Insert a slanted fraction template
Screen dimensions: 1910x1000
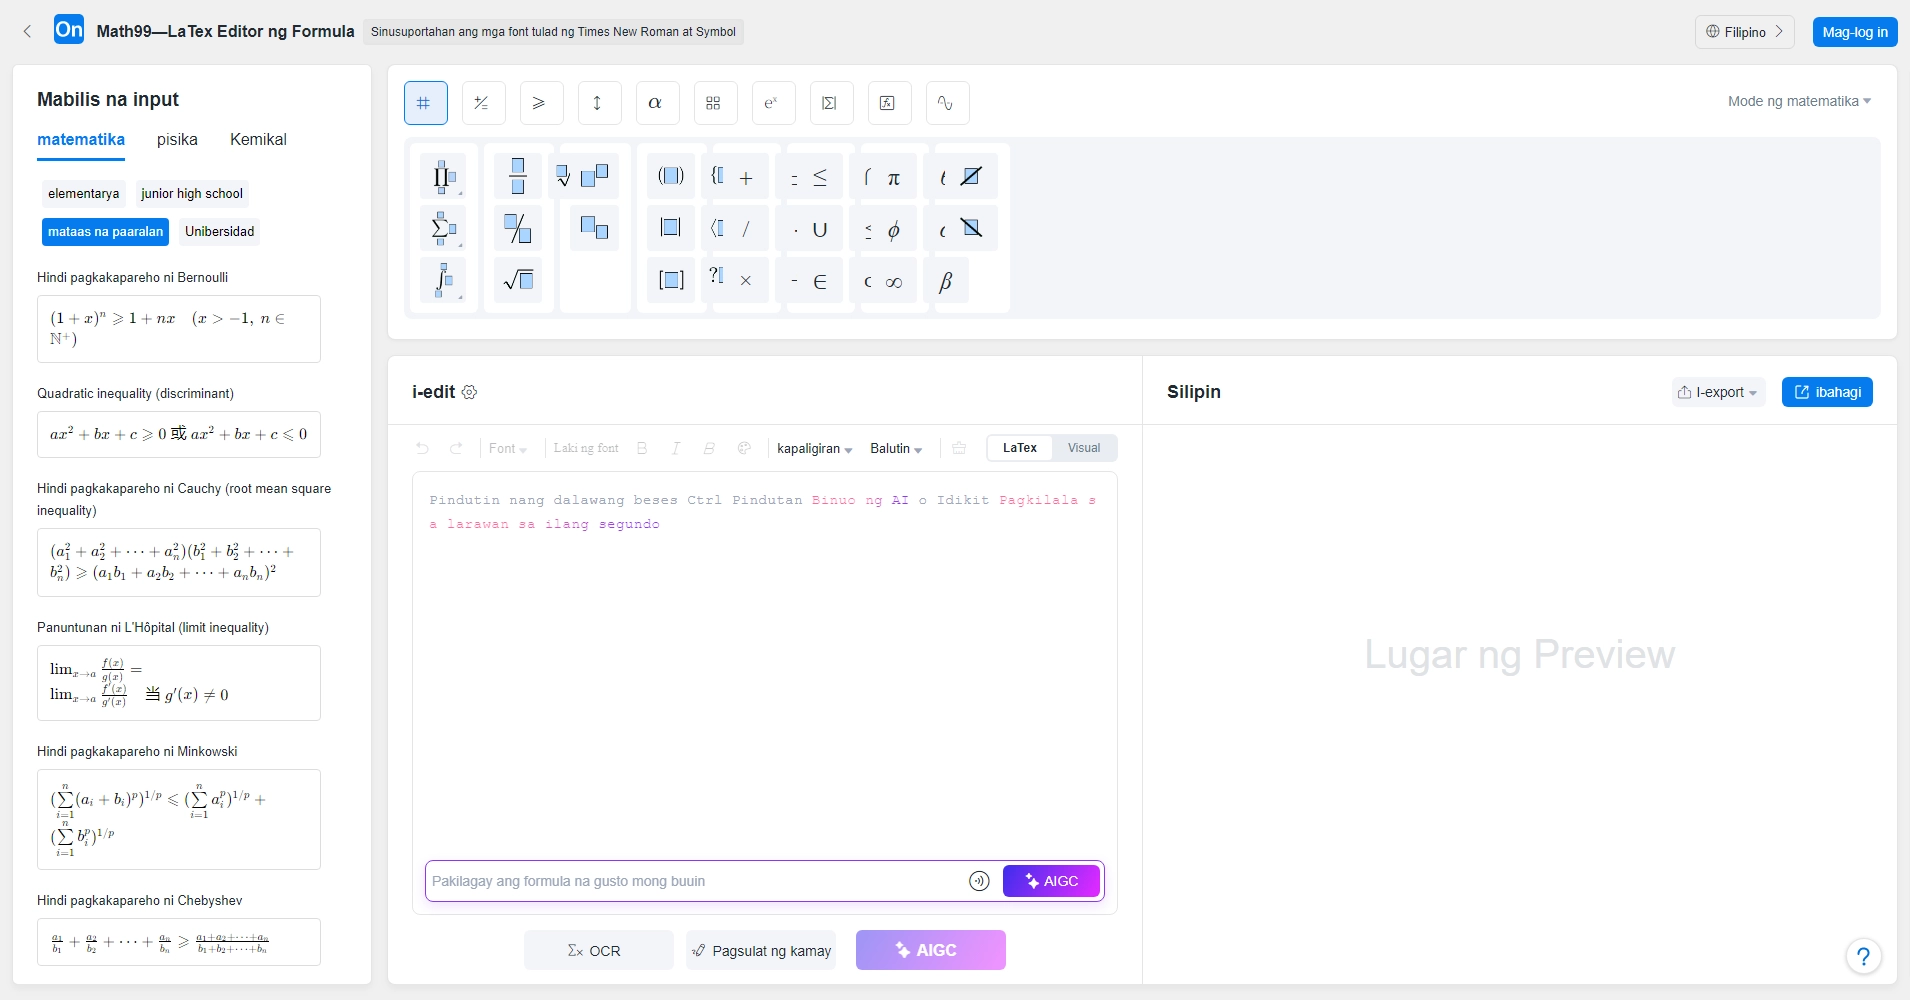point(518,228)
